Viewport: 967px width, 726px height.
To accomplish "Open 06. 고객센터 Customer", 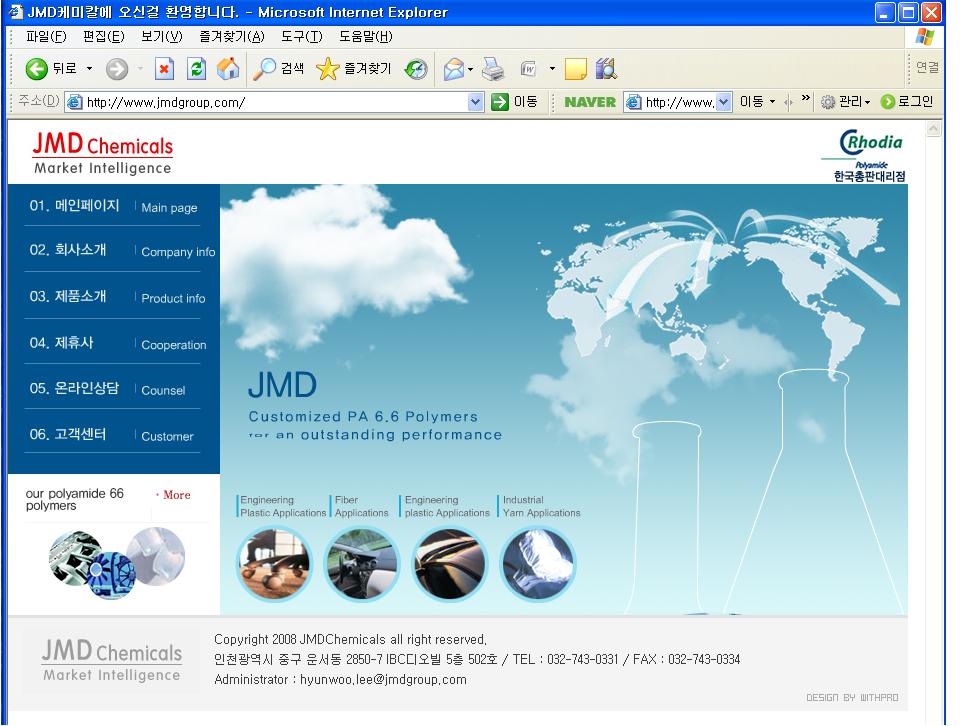I will coord(111,435).
